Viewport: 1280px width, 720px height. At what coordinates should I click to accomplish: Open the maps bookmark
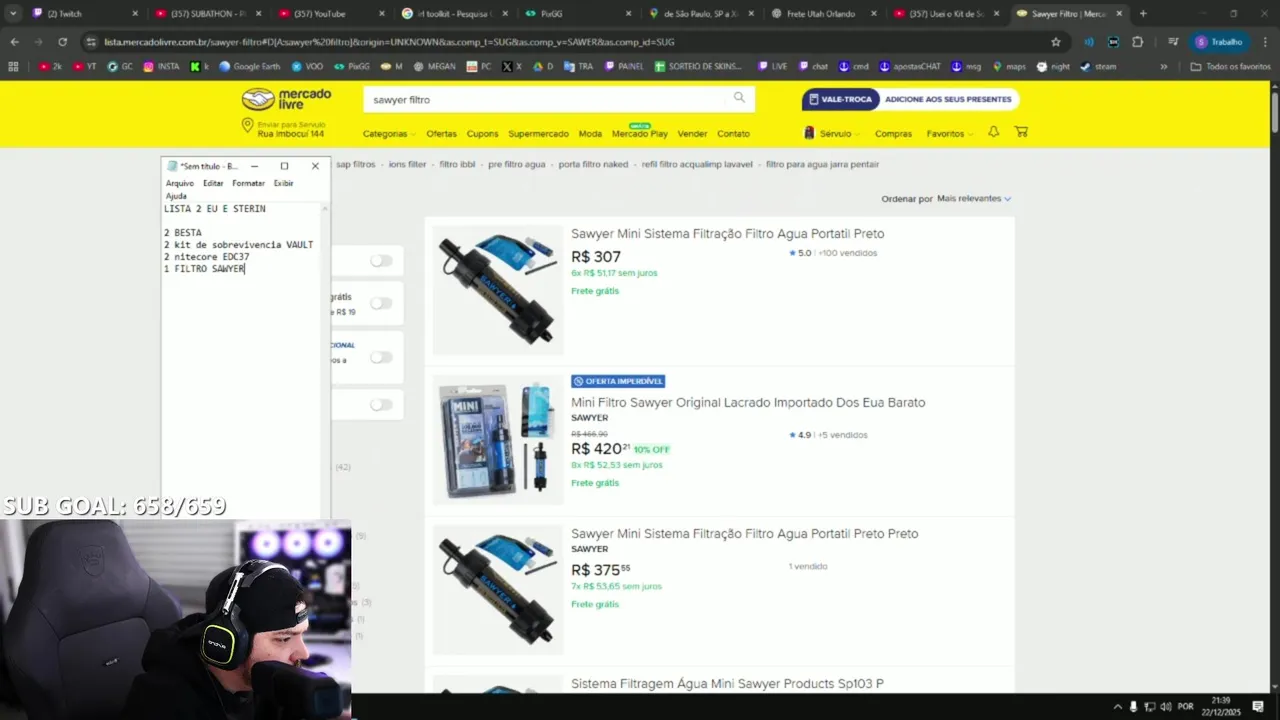[x=1009, y=66]
